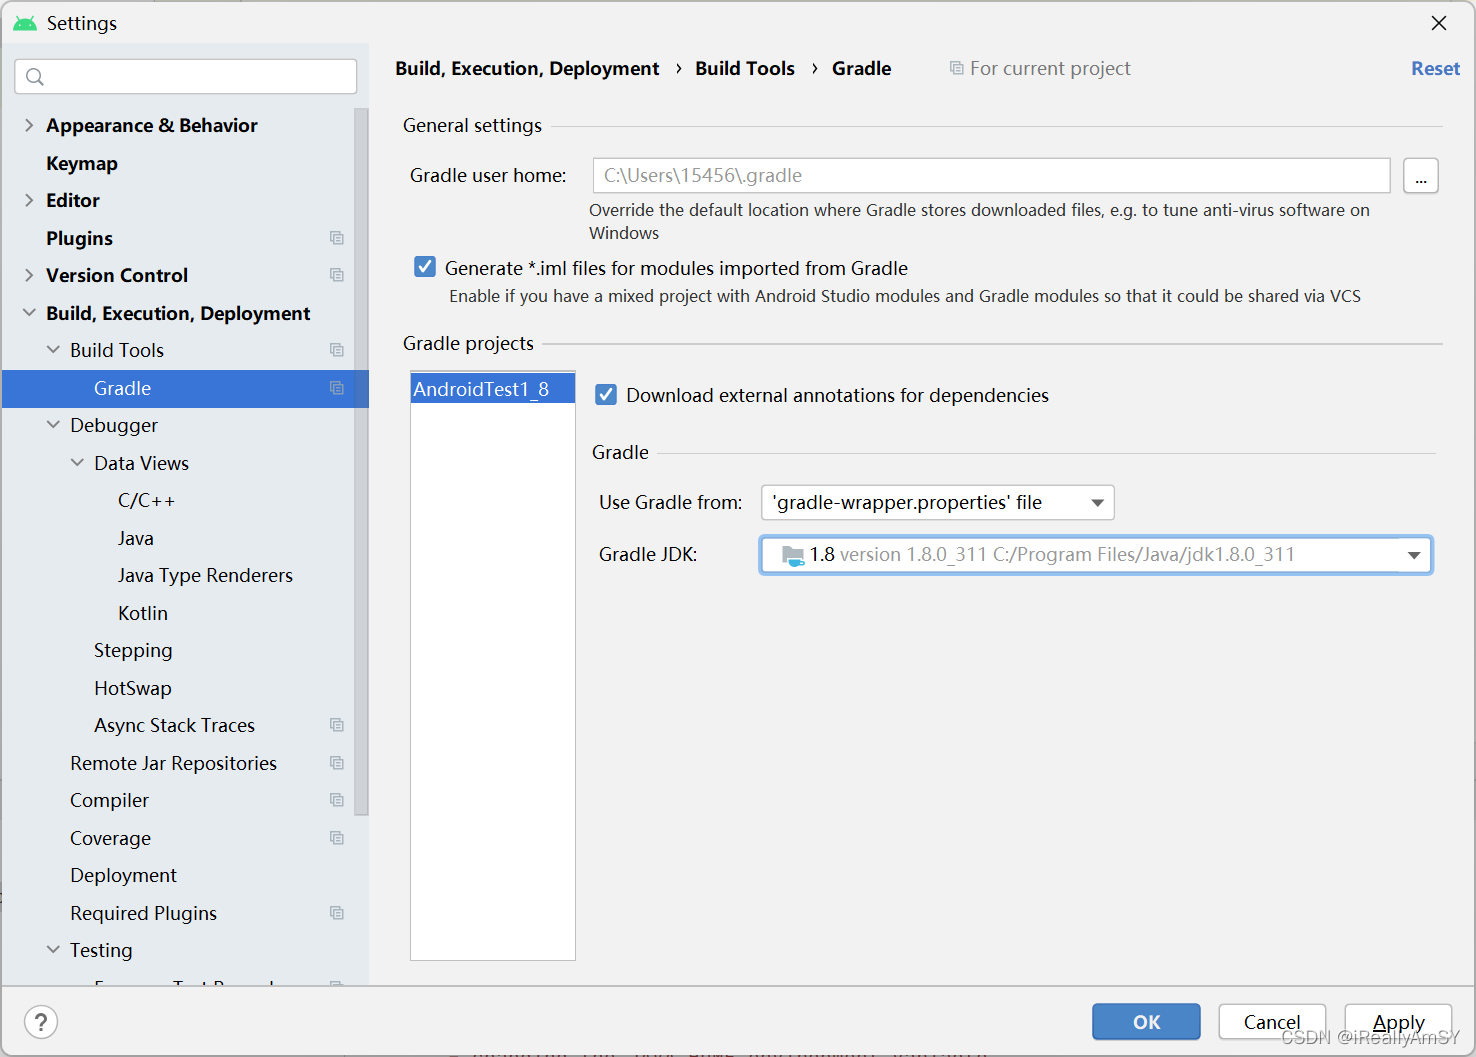
Task: Click the project-level icon beside Required Plugins
Action: pos(337,913)
